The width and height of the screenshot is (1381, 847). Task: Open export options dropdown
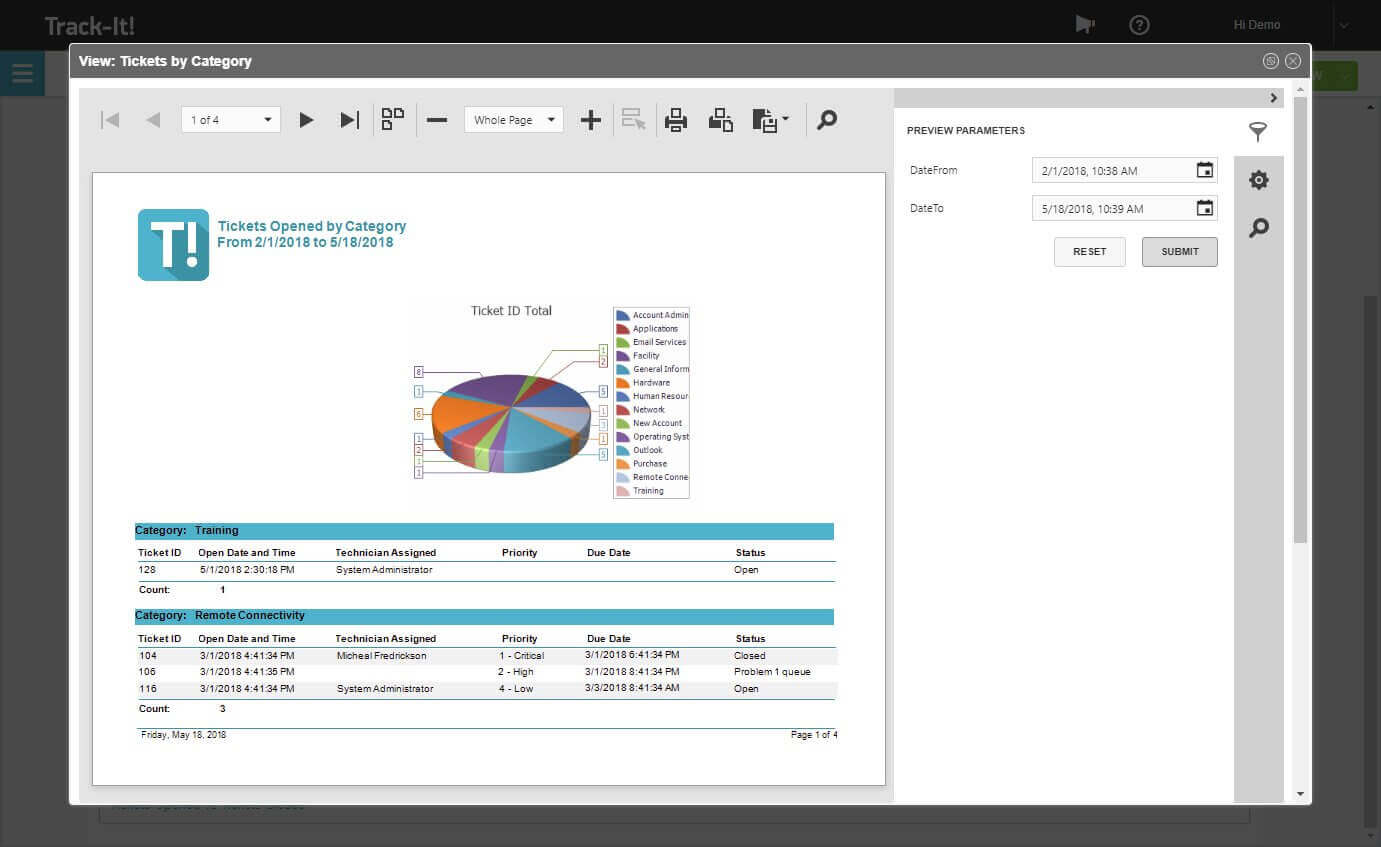click(x=770, y=121)
